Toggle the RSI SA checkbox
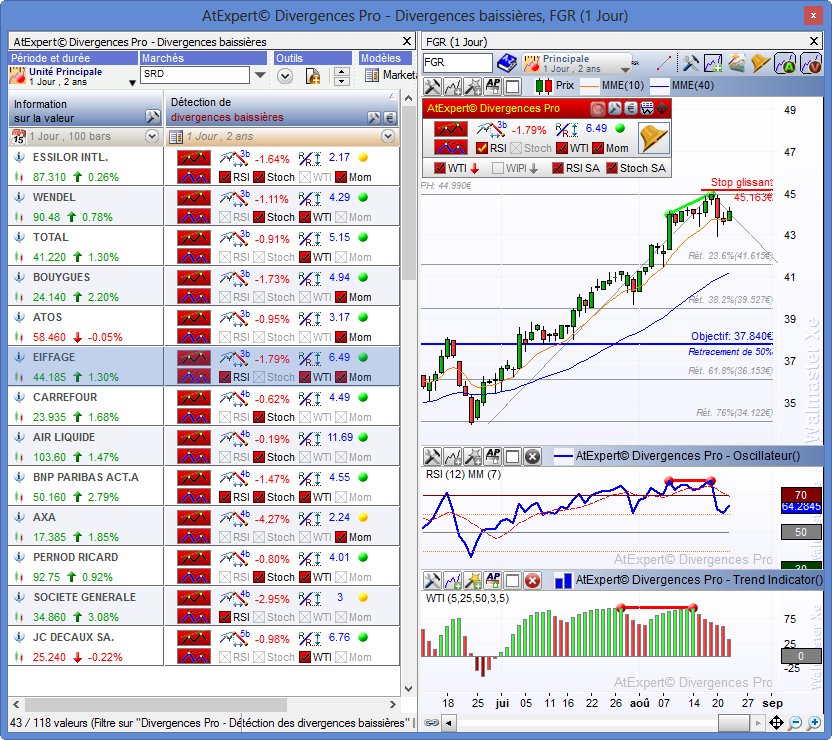Viewport: 832px width, 740px height. [558, 168]
